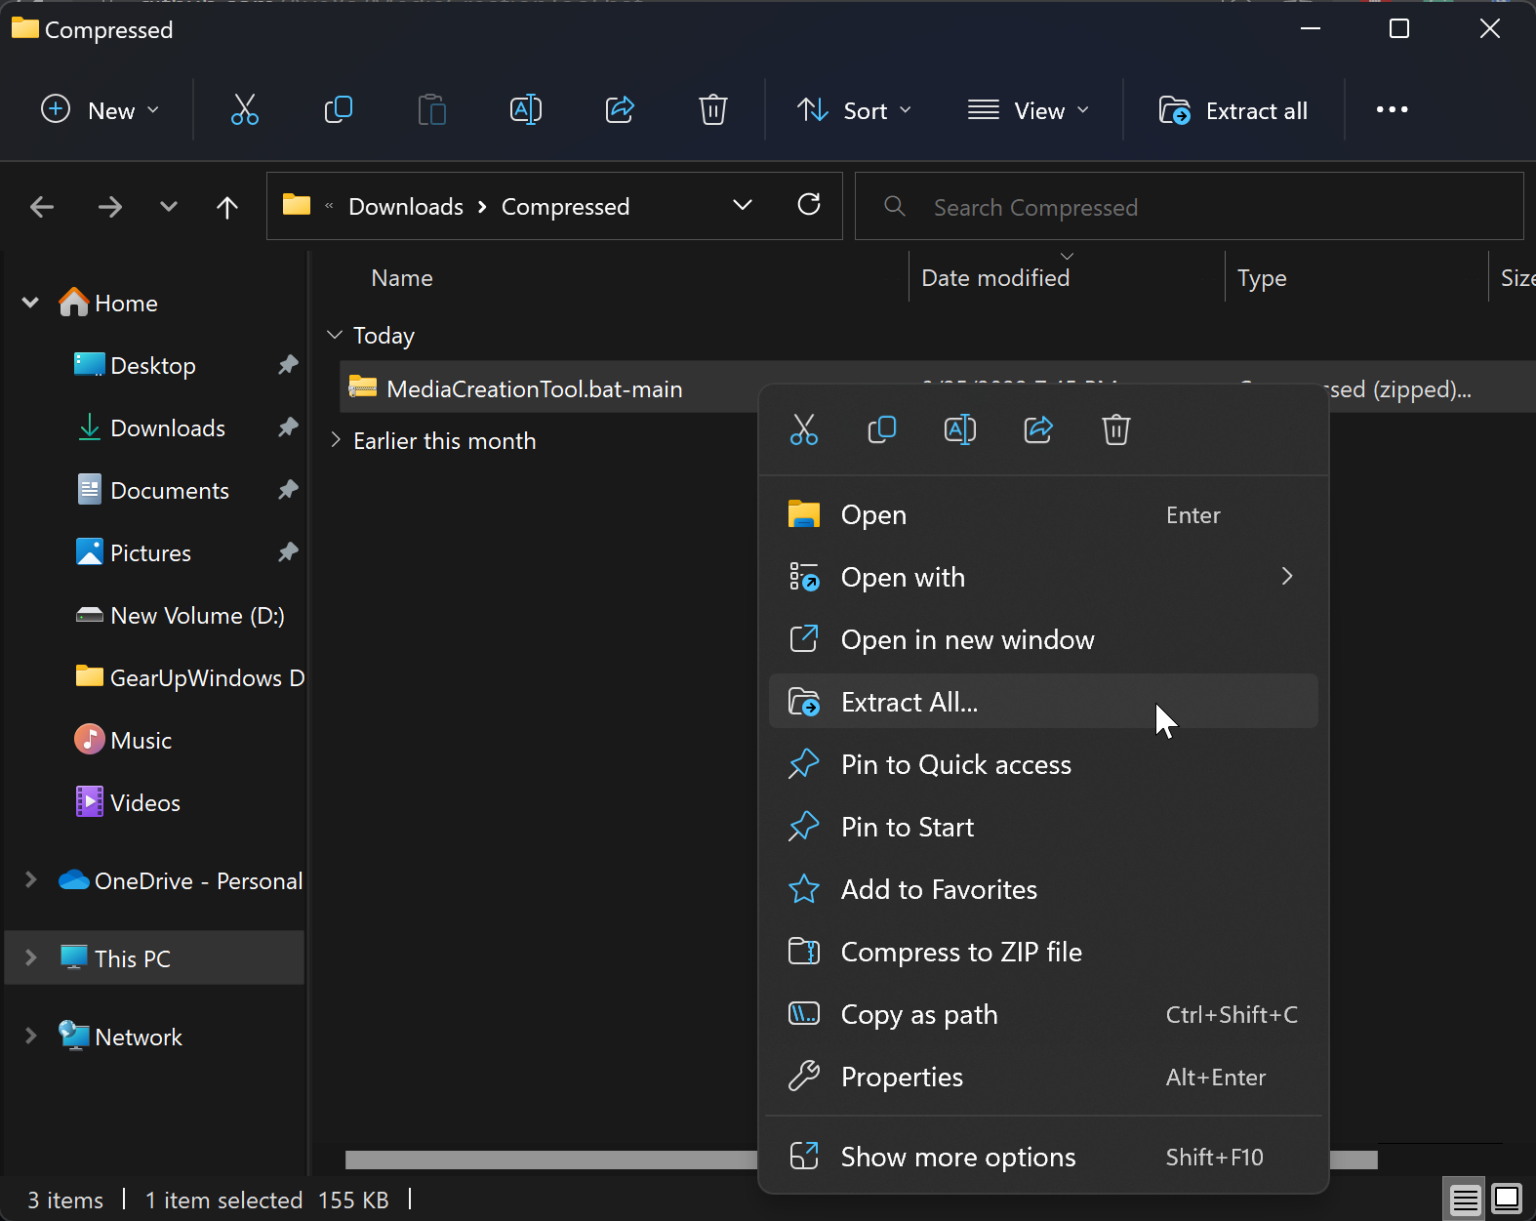Open the New item menu button
This screenshot has width=1536, height=1221.
pos(99,110)
